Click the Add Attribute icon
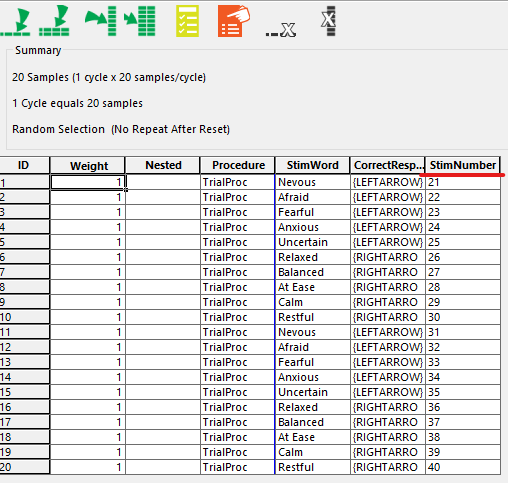Image resolution: width=508 pixels, height=483 pixels. pyautogui.click(x=101, y=21)
